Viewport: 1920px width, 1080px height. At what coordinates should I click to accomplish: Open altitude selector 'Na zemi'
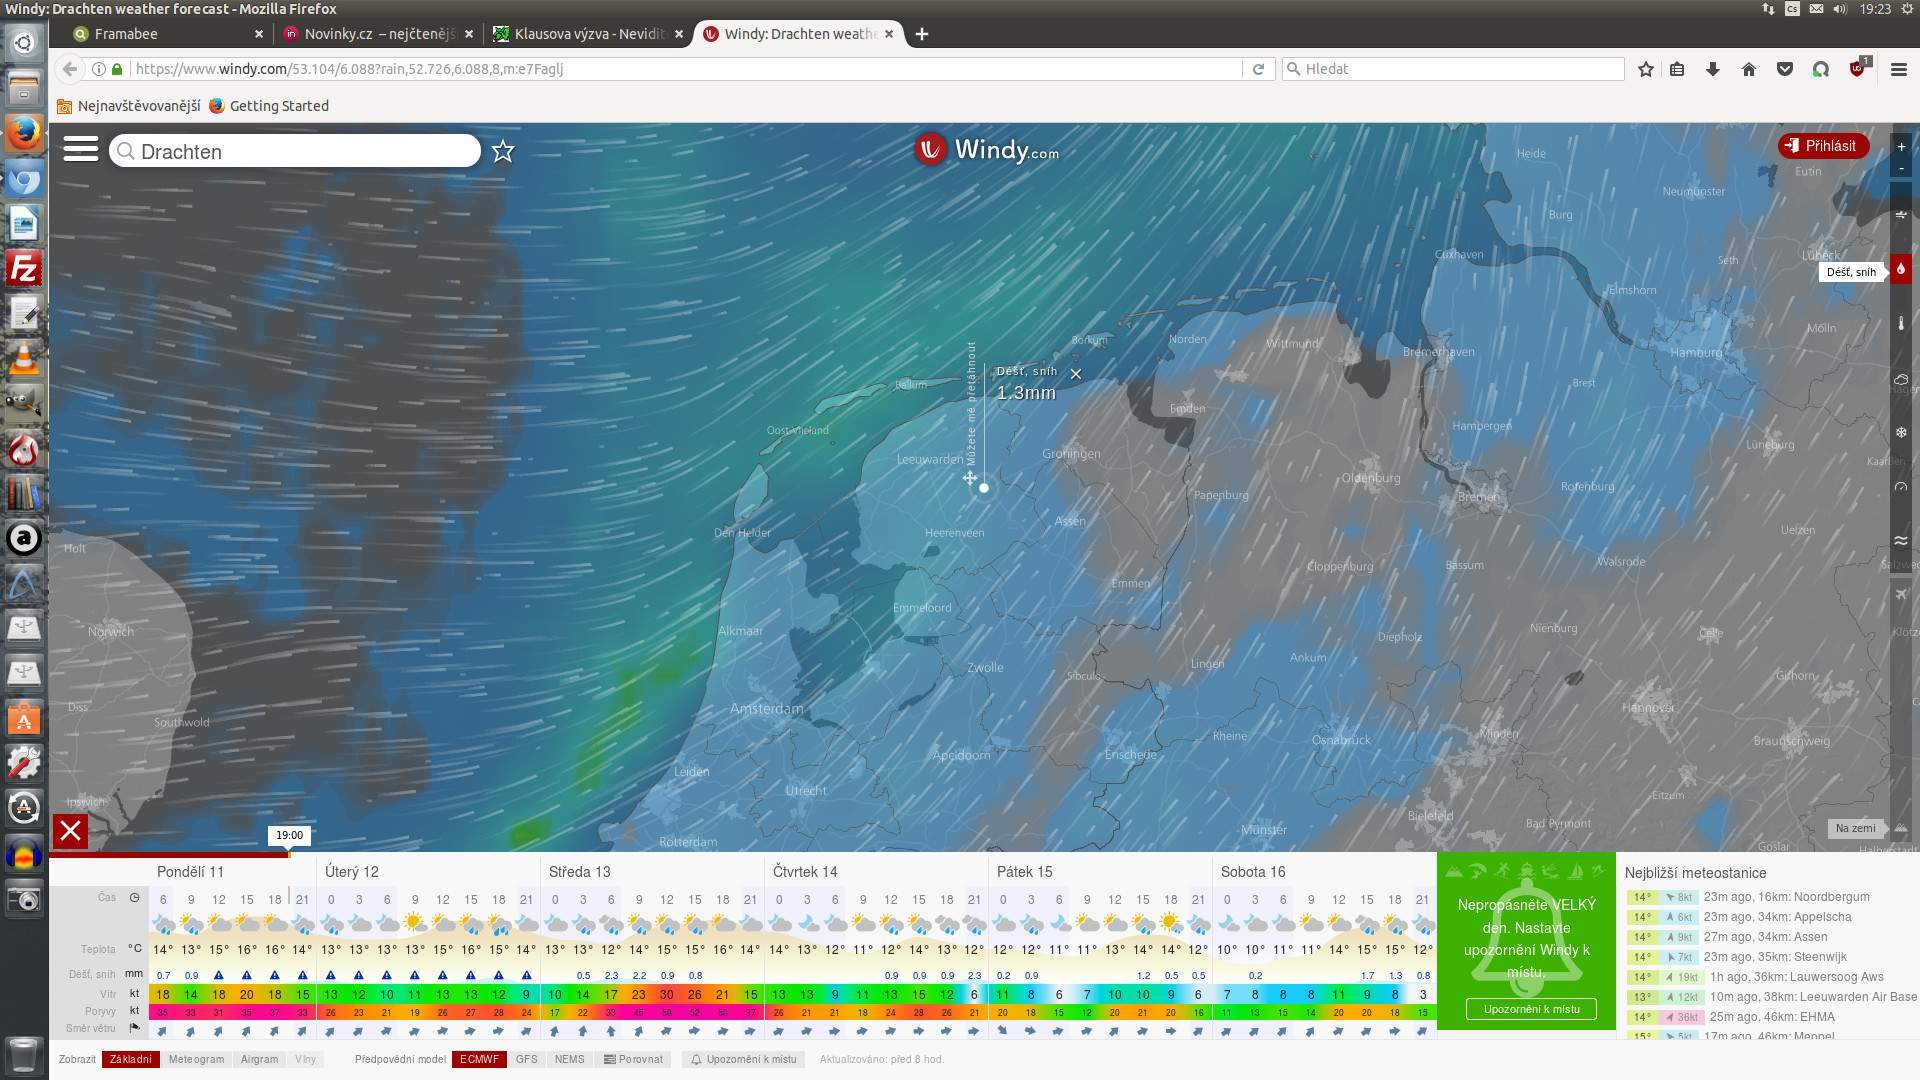[1855, 828]
